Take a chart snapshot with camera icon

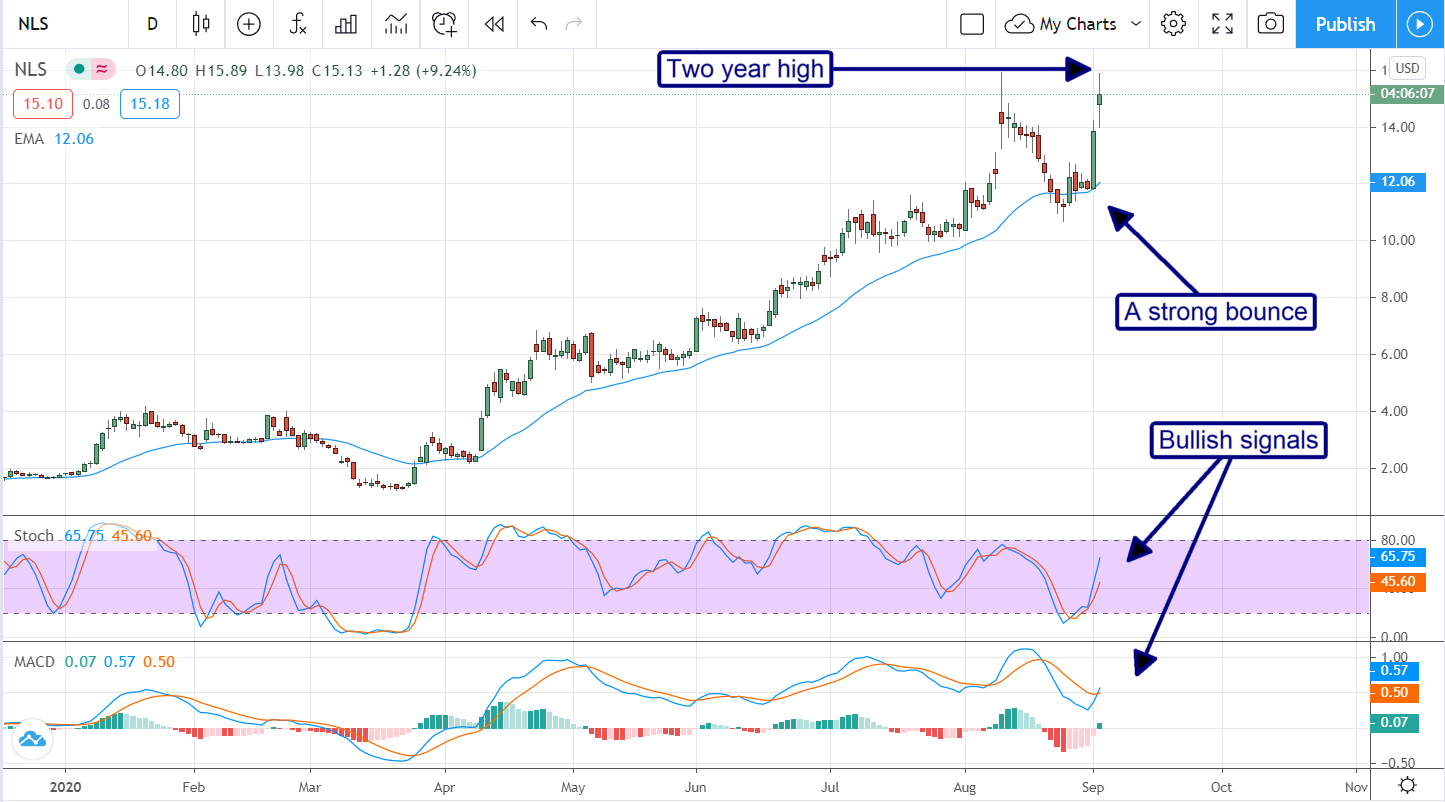click(x=1270, y=24)
